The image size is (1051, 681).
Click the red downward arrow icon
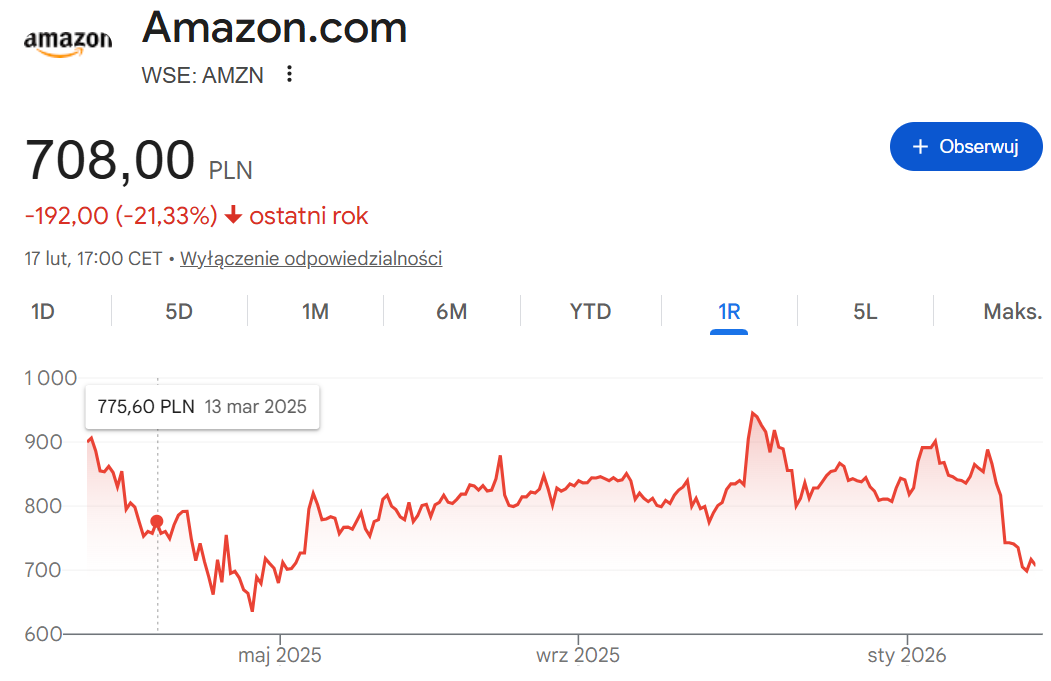(x=233, y=215)
